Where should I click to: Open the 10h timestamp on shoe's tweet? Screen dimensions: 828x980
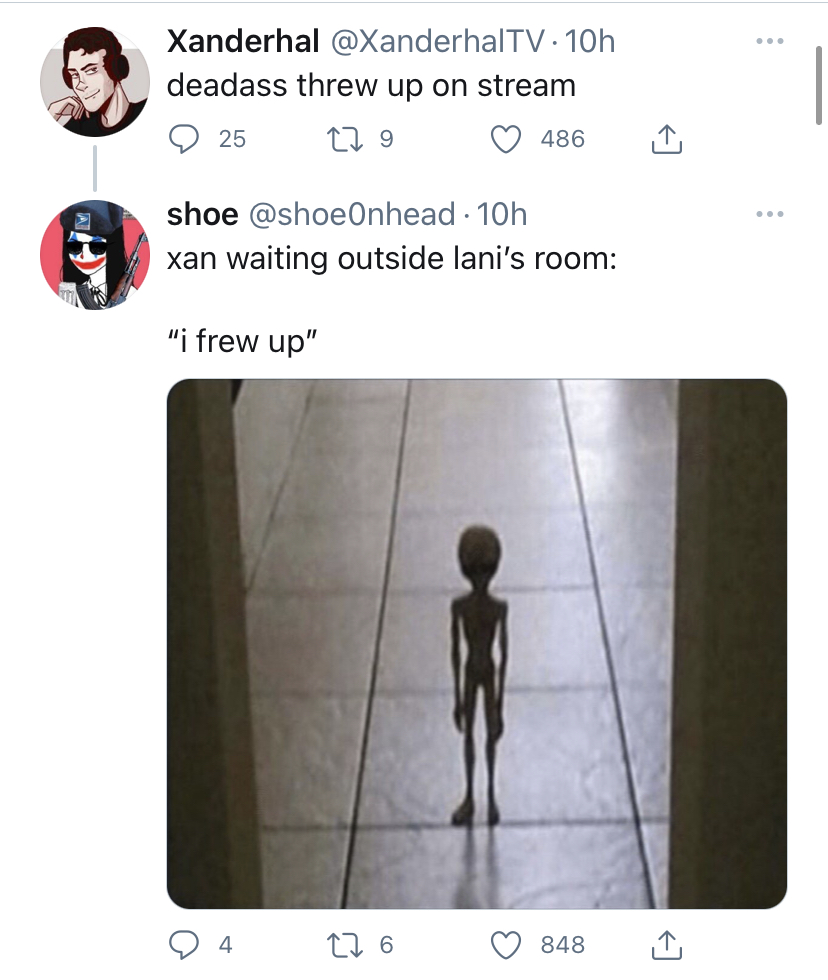pos(502,214)
